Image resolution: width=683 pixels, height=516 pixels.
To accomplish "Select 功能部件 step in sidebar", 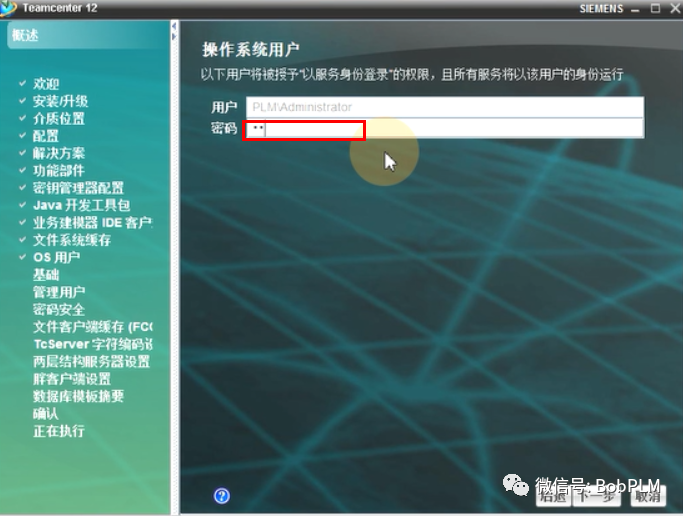I will [59, 170].
